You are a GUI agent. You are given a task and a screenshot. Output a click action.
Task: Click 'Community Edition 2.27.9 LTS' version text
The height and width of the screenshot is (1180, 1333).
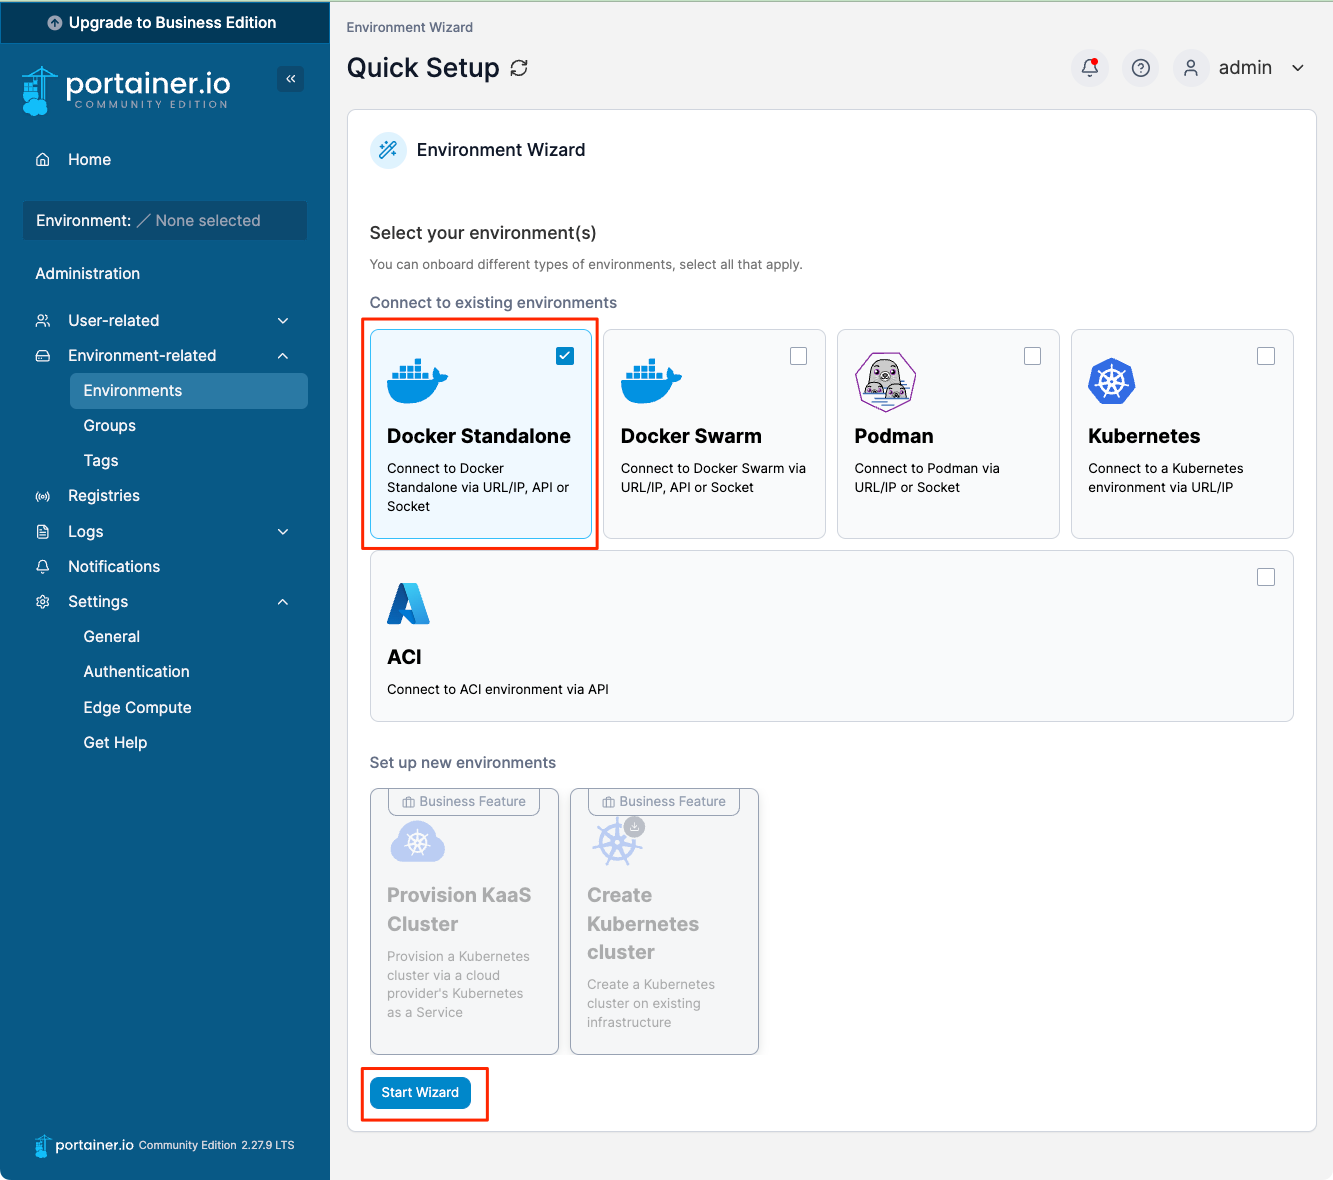217,1146
